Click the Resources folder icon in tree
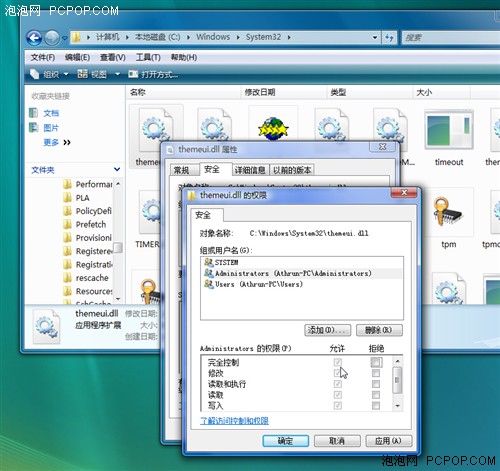This screenshot has width=500, height=471. coord(67,291)
